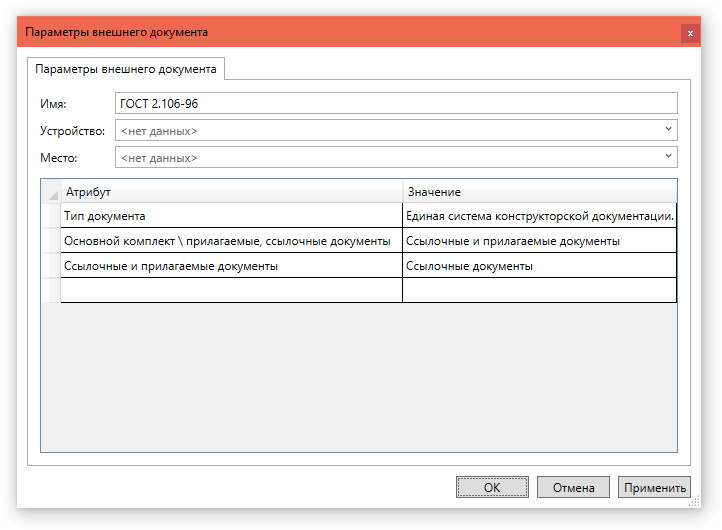This screenshot has height=530, width=722.
Task: Click the empty value cell in the new row
Action: coord(539,290)
